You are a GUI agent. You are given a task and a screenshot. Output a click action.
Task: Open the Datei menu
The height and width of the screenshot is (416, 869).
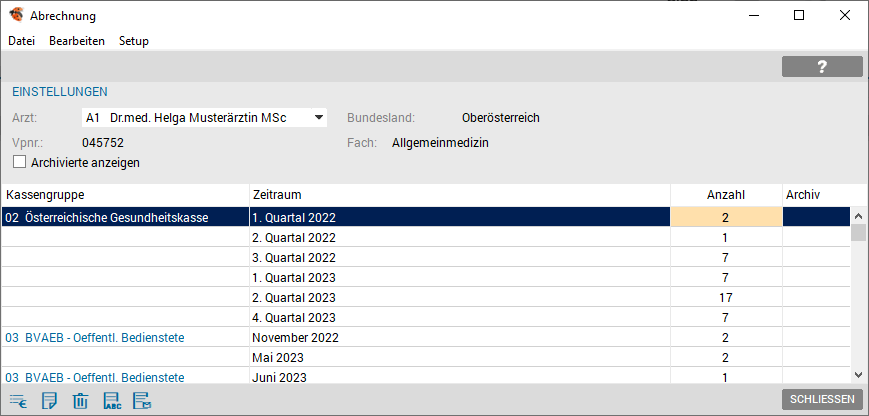click(x=22, y=41)
